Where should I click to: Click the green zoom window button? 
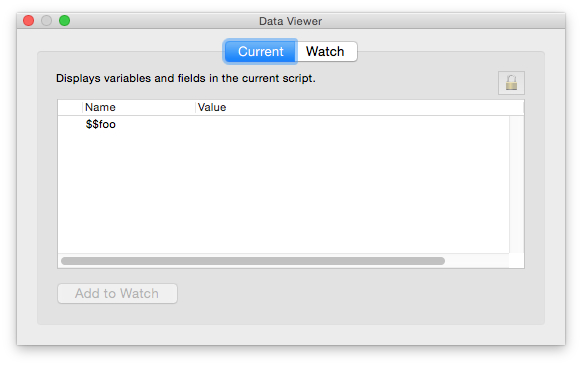[x=65, y=20]
